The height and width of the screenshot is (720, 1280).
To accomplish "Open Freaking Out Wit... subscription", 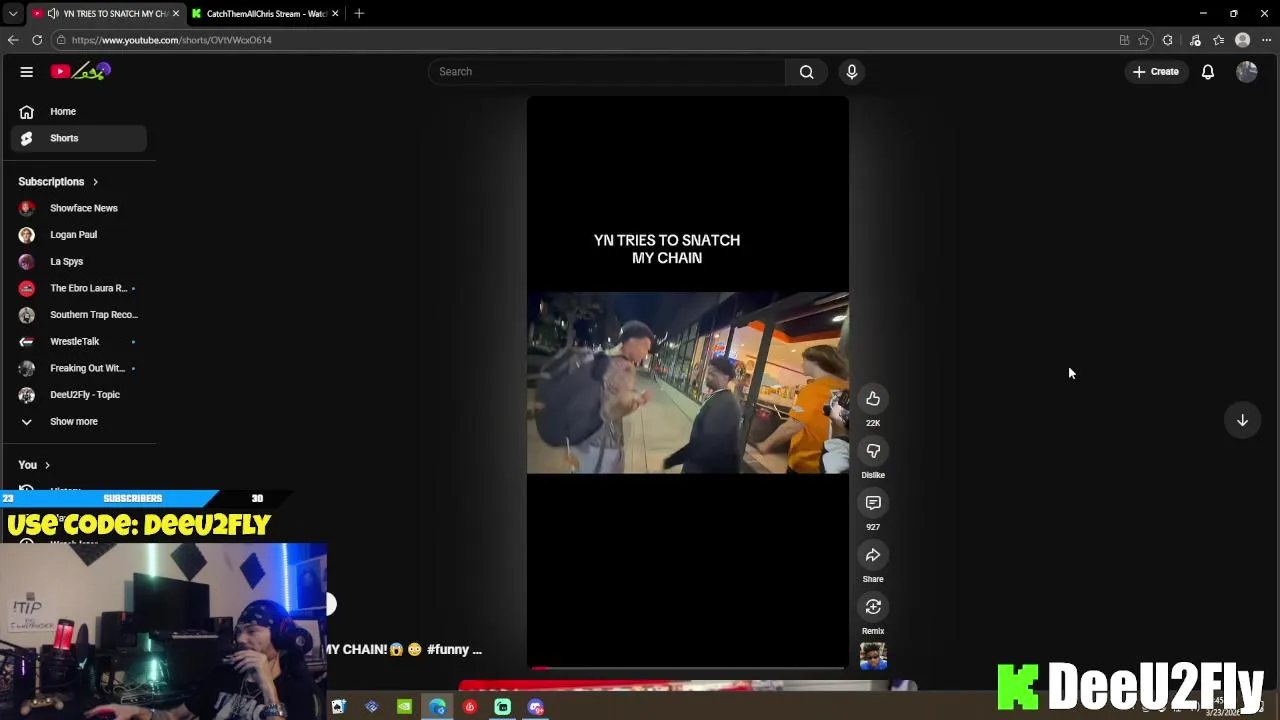I will coord(79,368).
